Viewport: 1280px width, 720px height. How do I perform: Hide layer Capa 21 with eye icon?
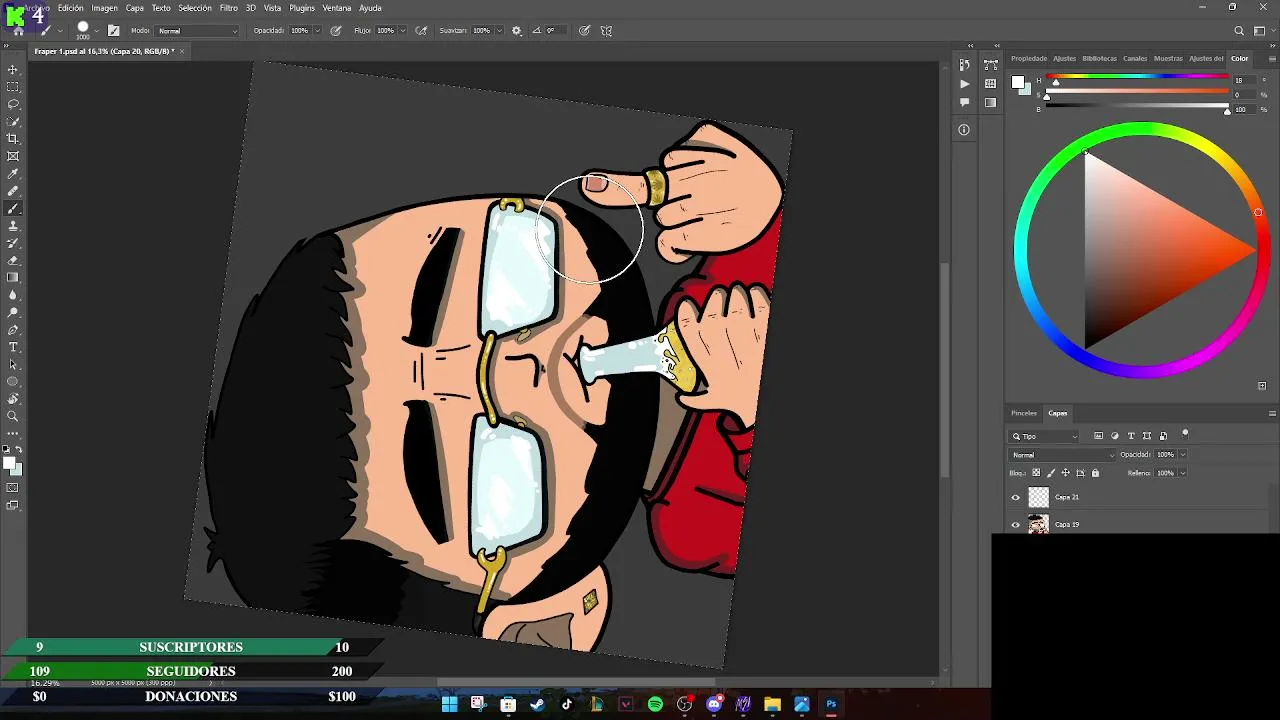point(1016,497)
